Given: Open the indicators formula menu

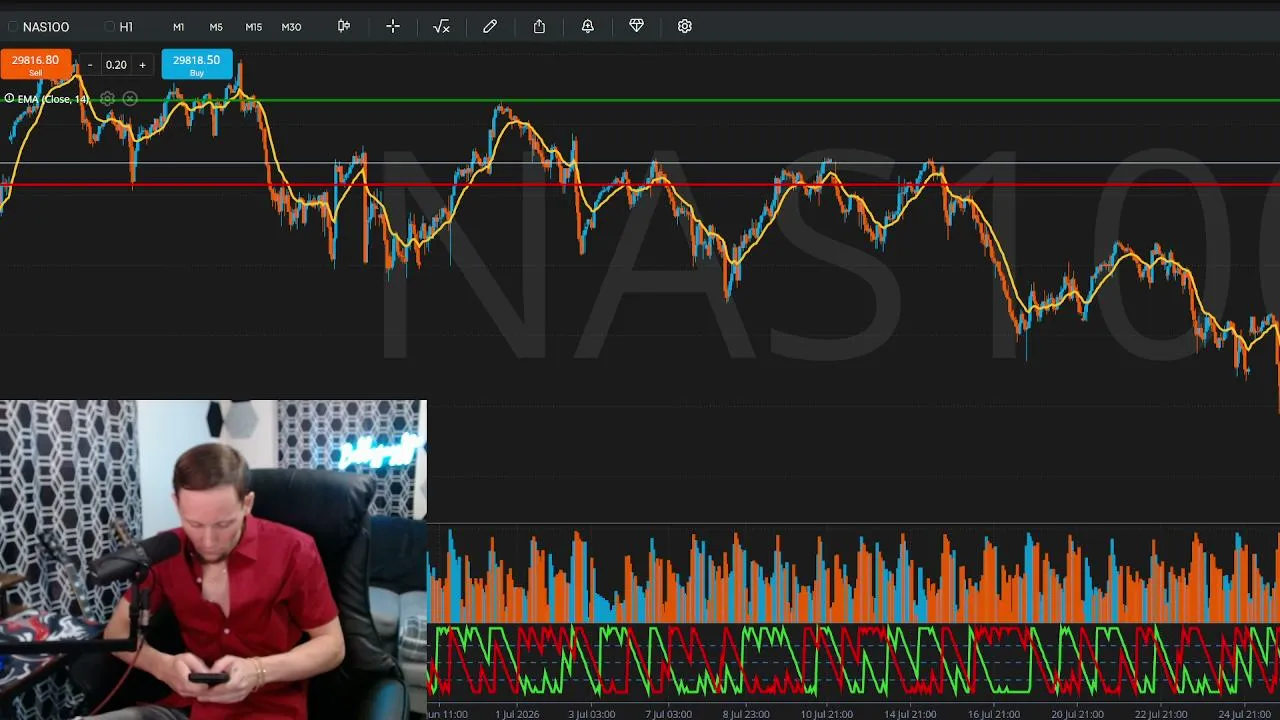Looking at the screenshot, I should tap(441, 26).
